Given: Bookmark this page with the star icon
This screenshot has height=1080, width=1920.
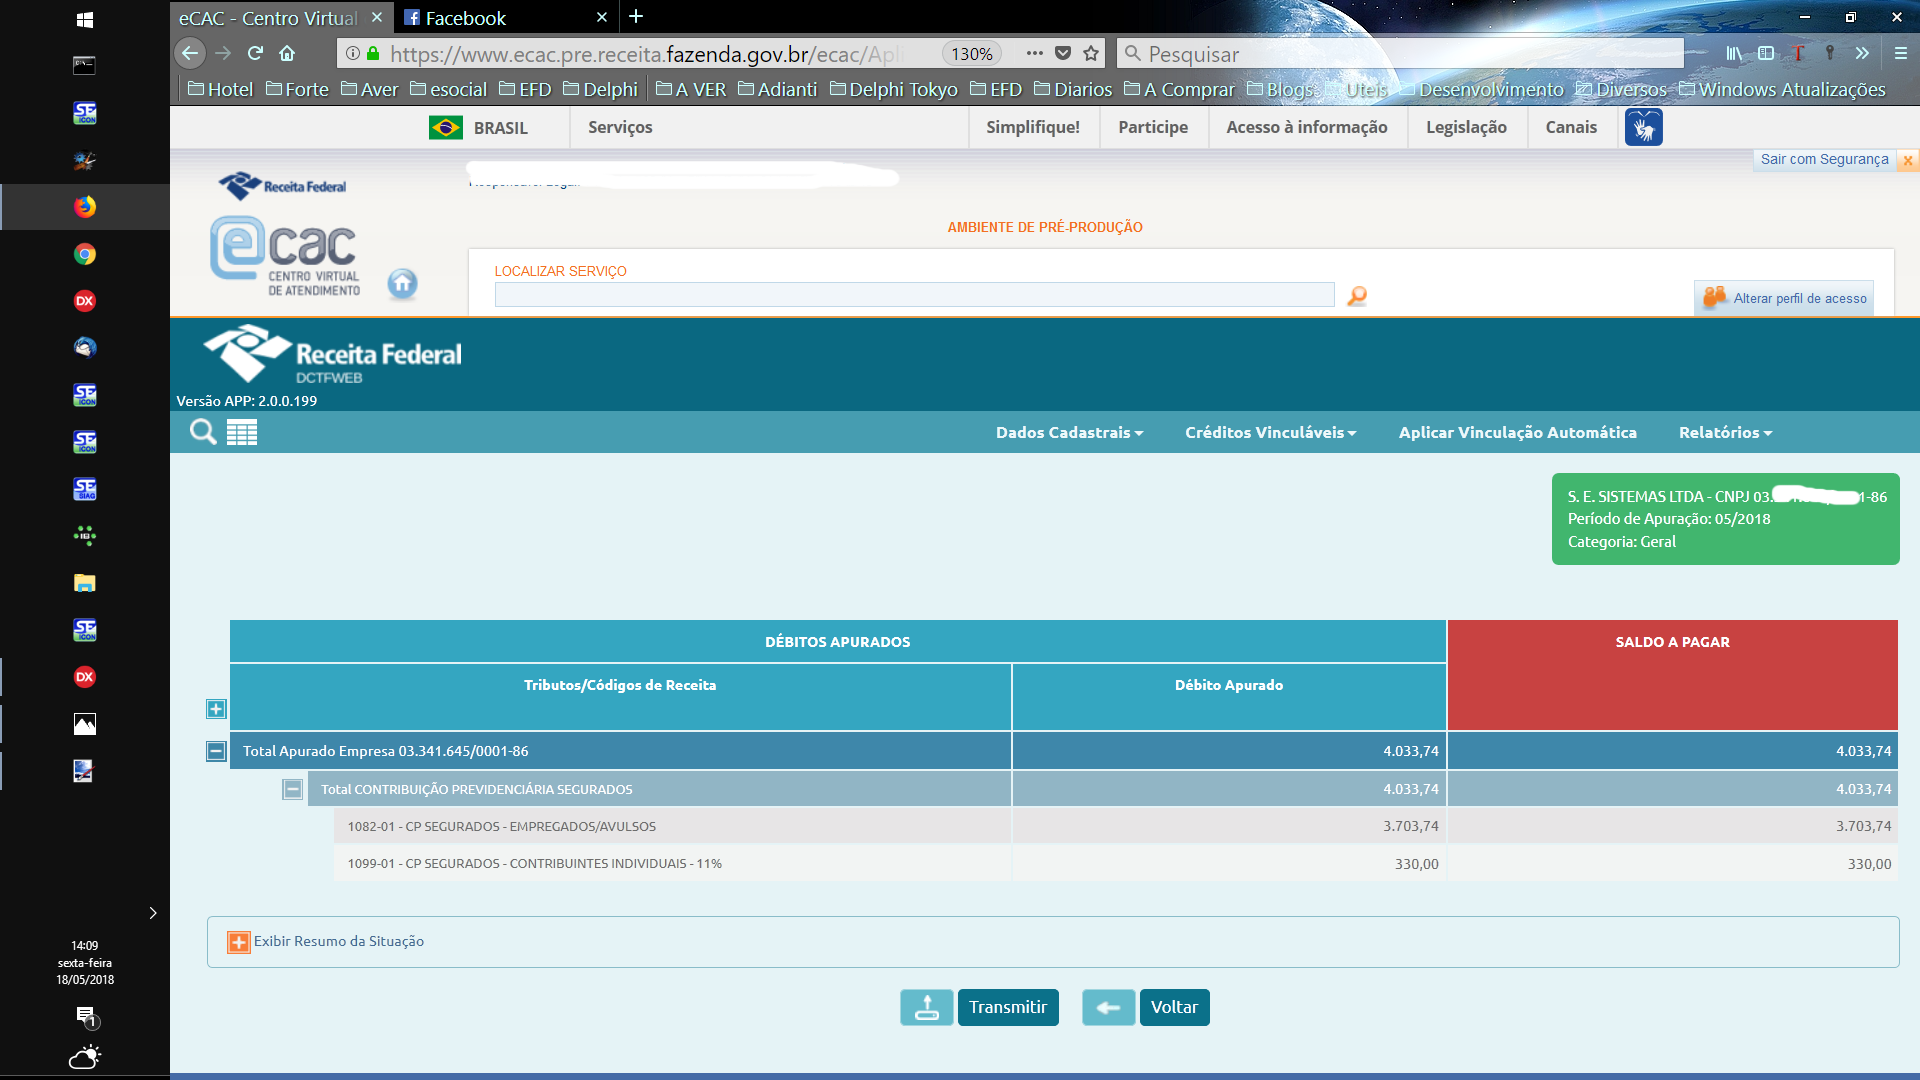Looking at the screenshot, I should (x=1091, y=53).
